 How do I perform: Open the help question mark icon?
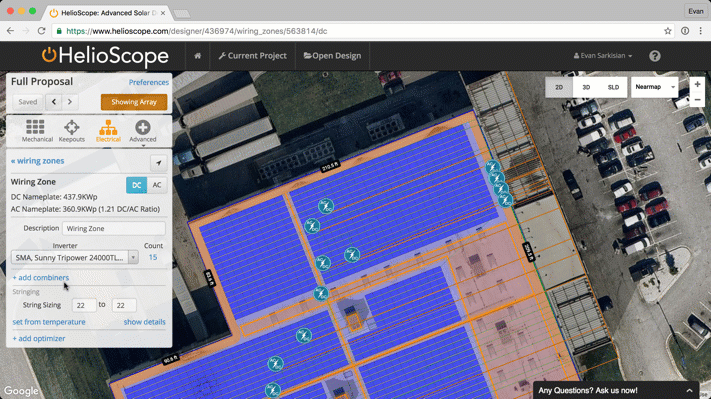(x=655, y=56)
